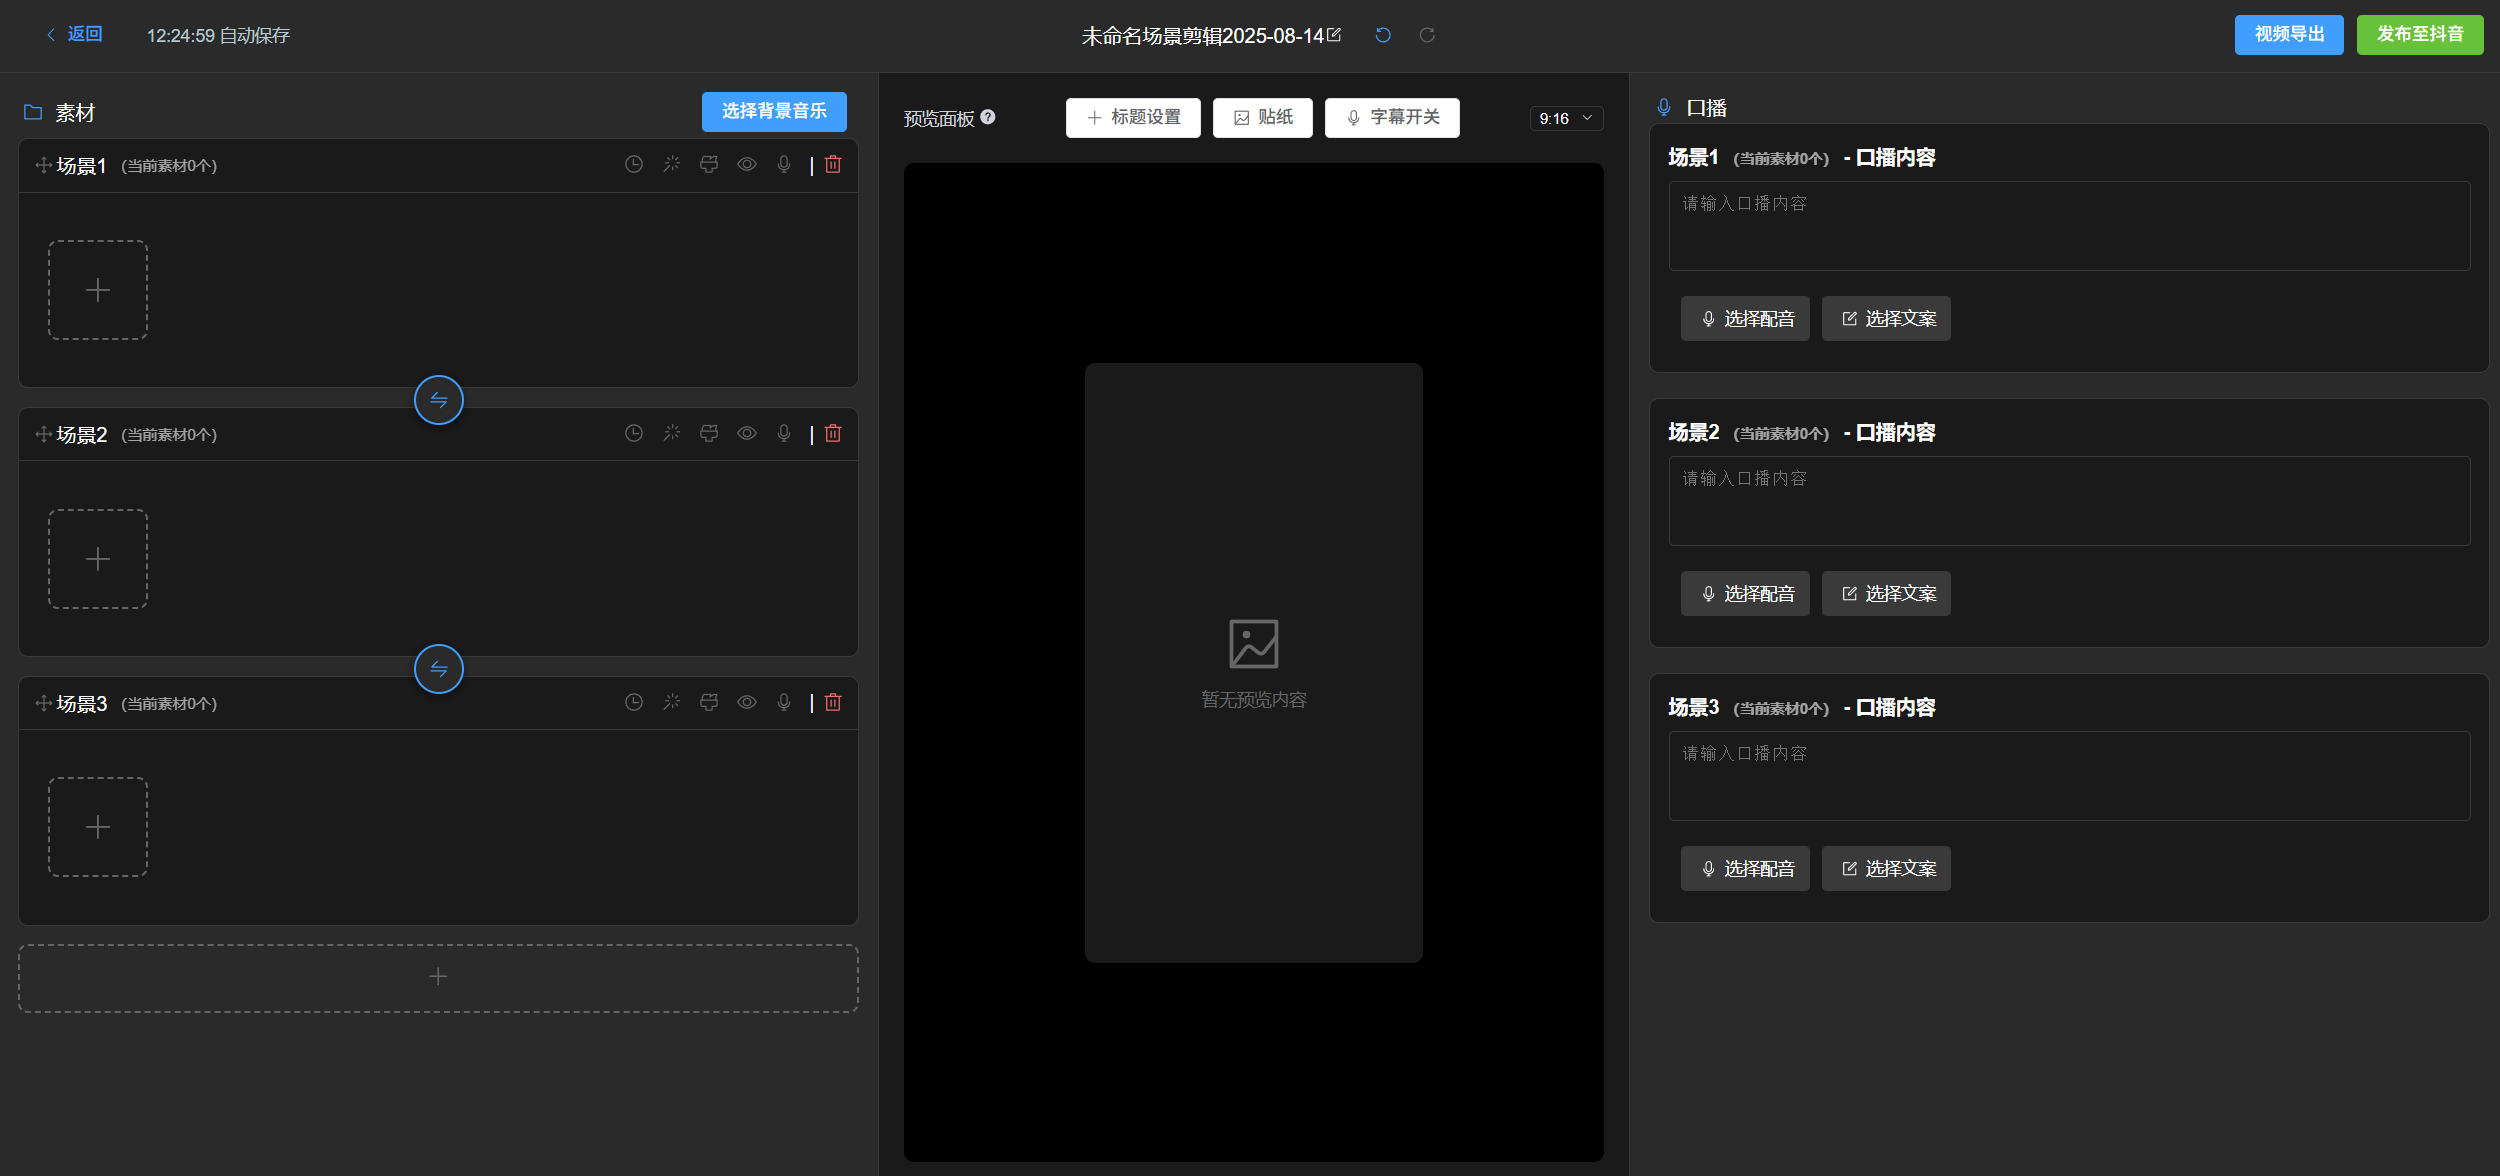Delete 场景3 using red trash icon
This screenshot has width=2500, height=1176.
coord(833,702)
